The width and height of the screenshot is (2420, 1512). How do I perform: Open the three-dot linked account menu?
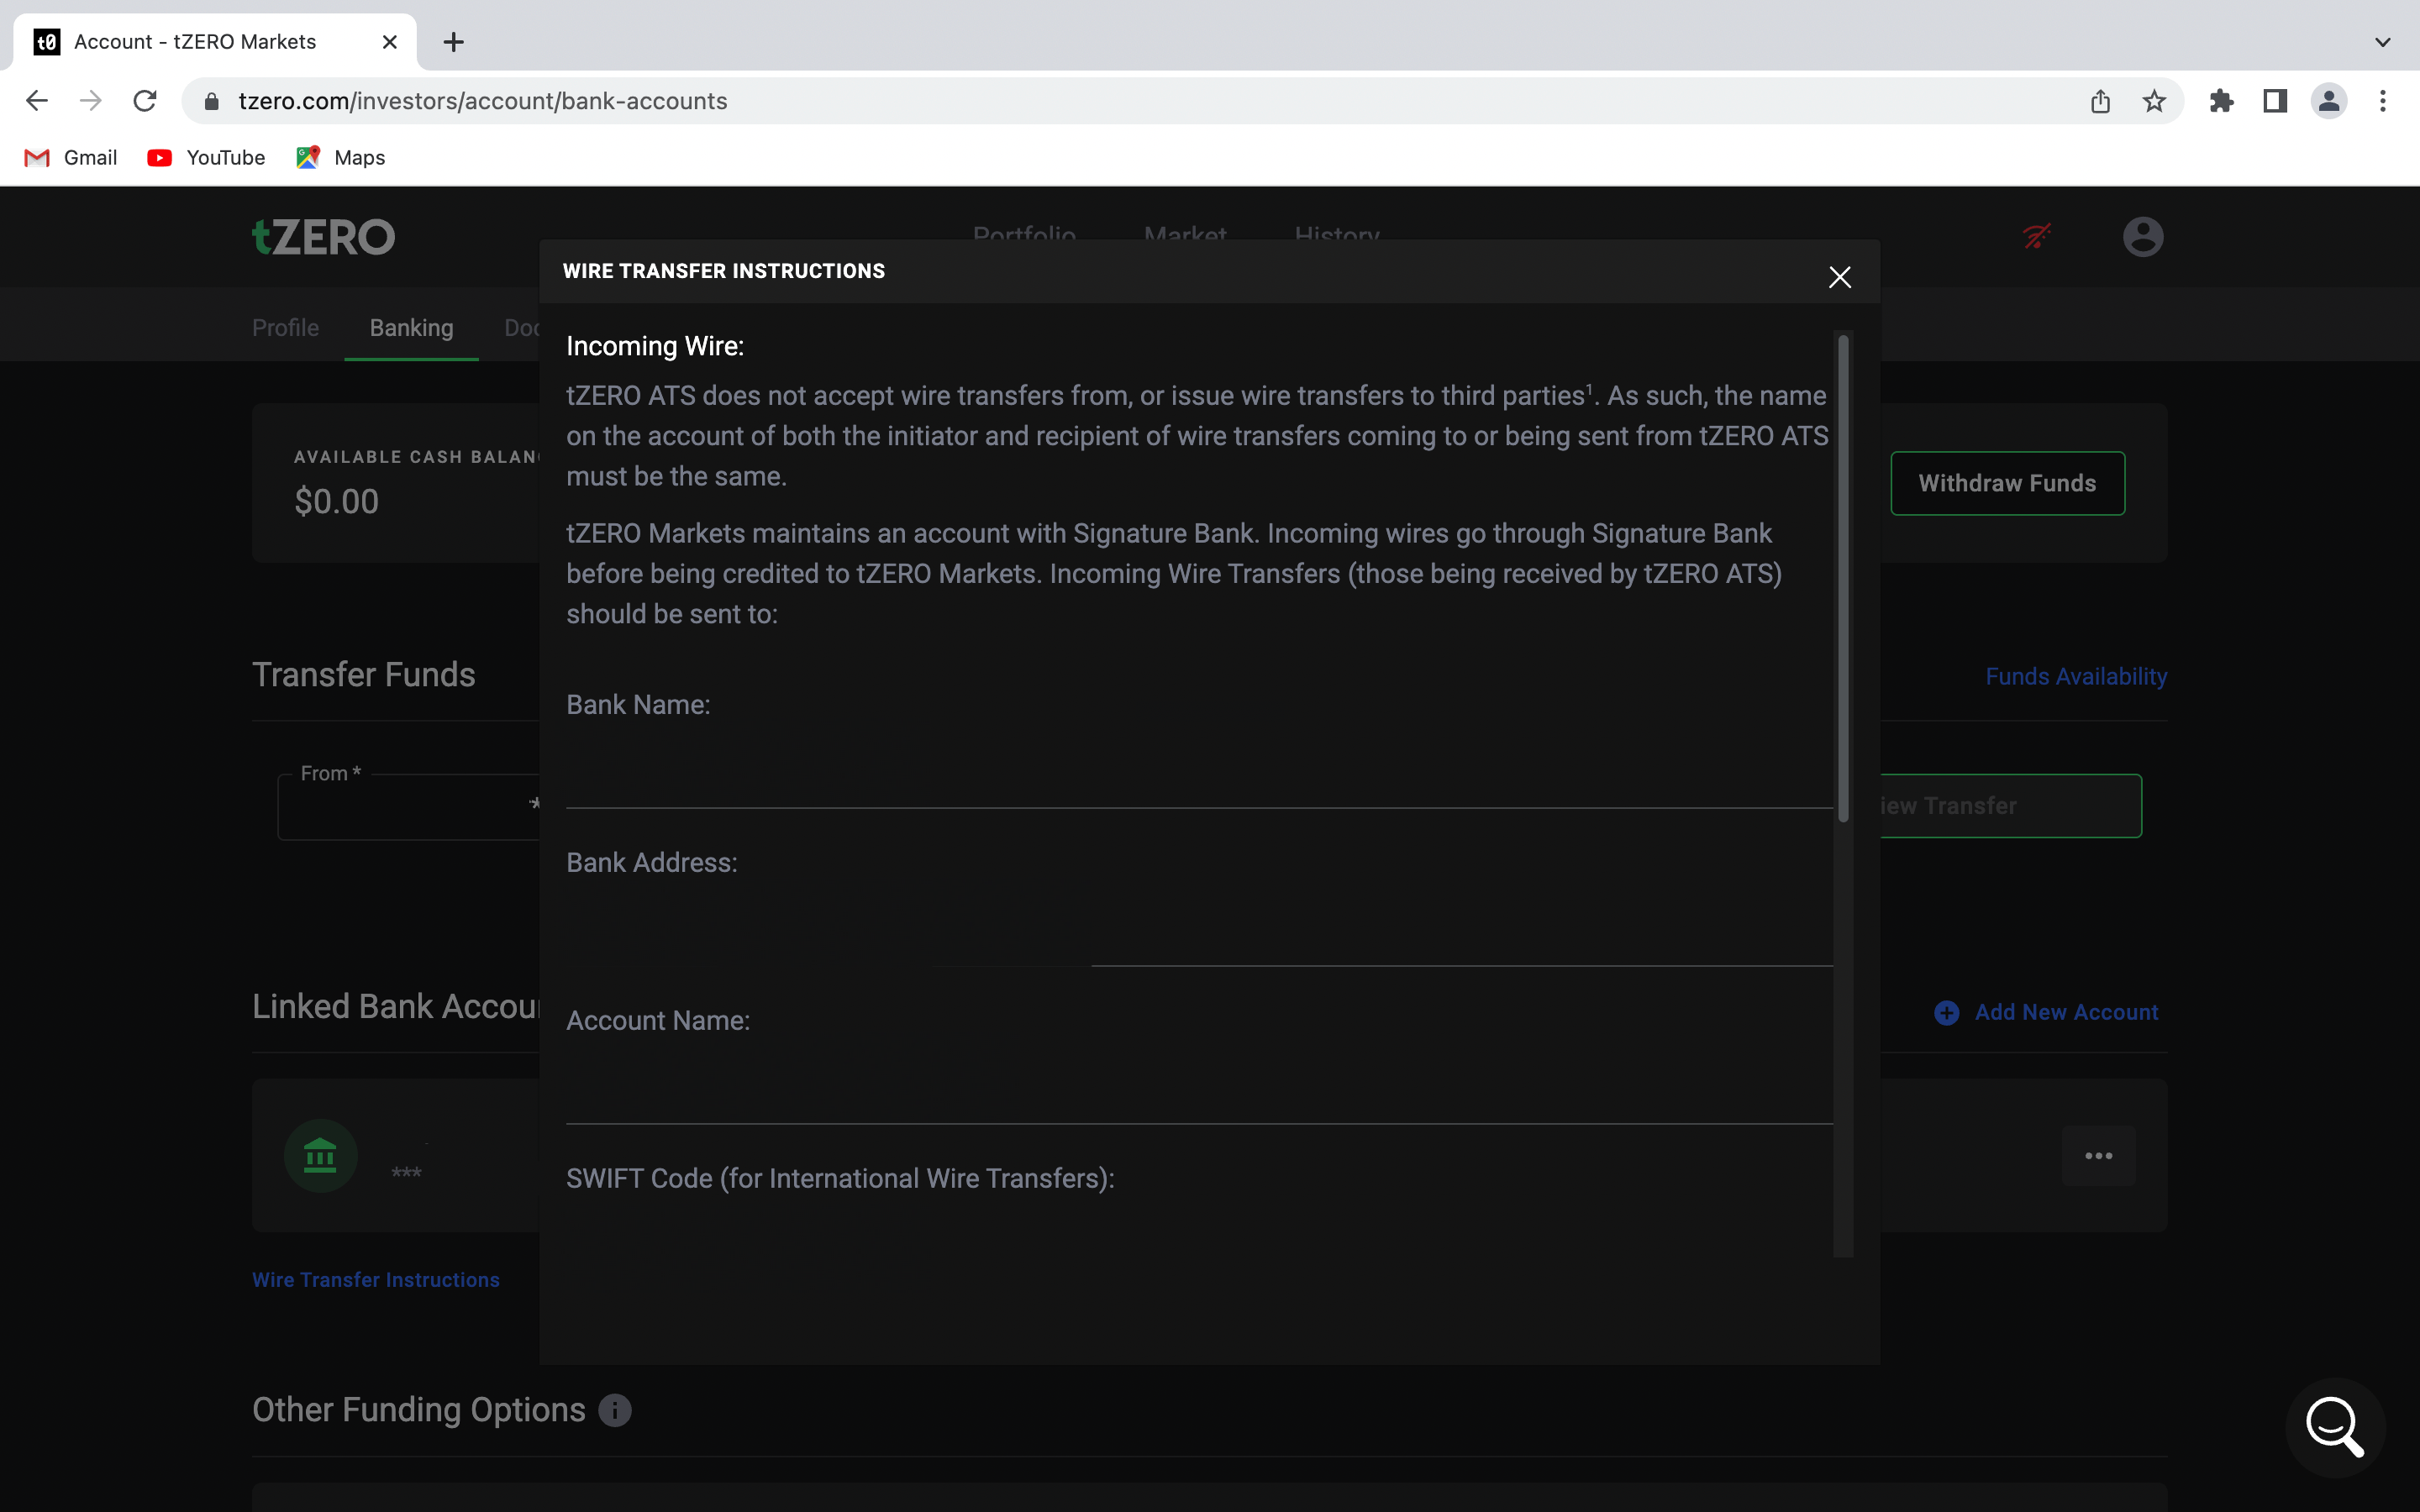point(2098,1156)
